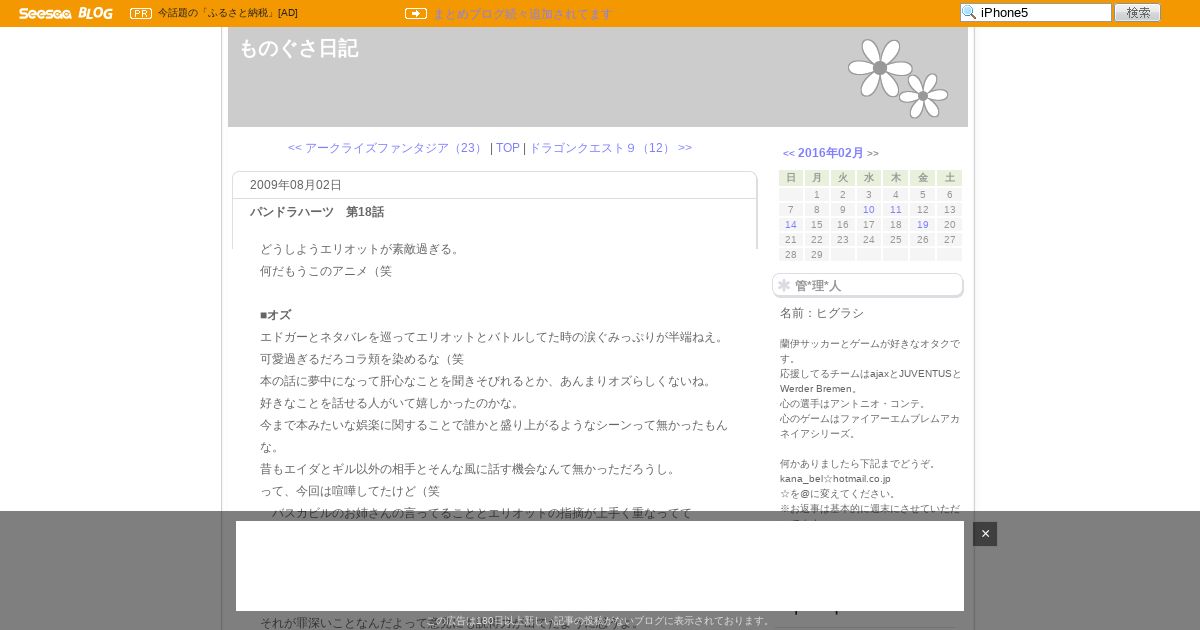Click the 管*理*人 sidebar heading

(x=818, y=286)
